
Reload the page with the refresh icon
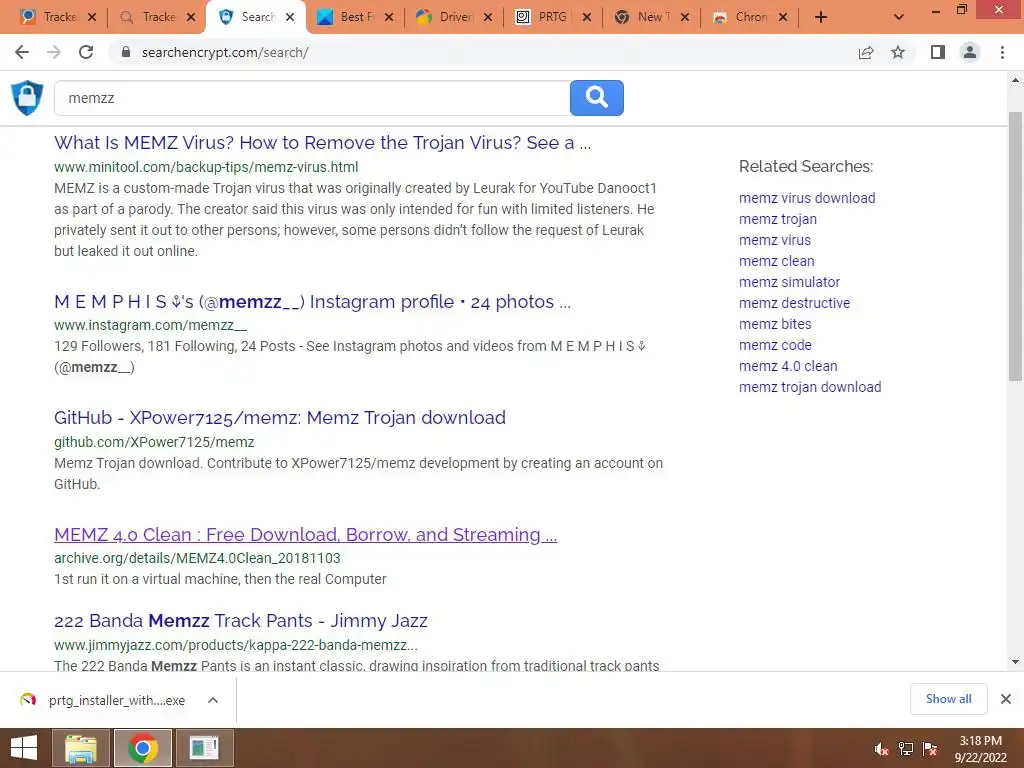(86, 52)
